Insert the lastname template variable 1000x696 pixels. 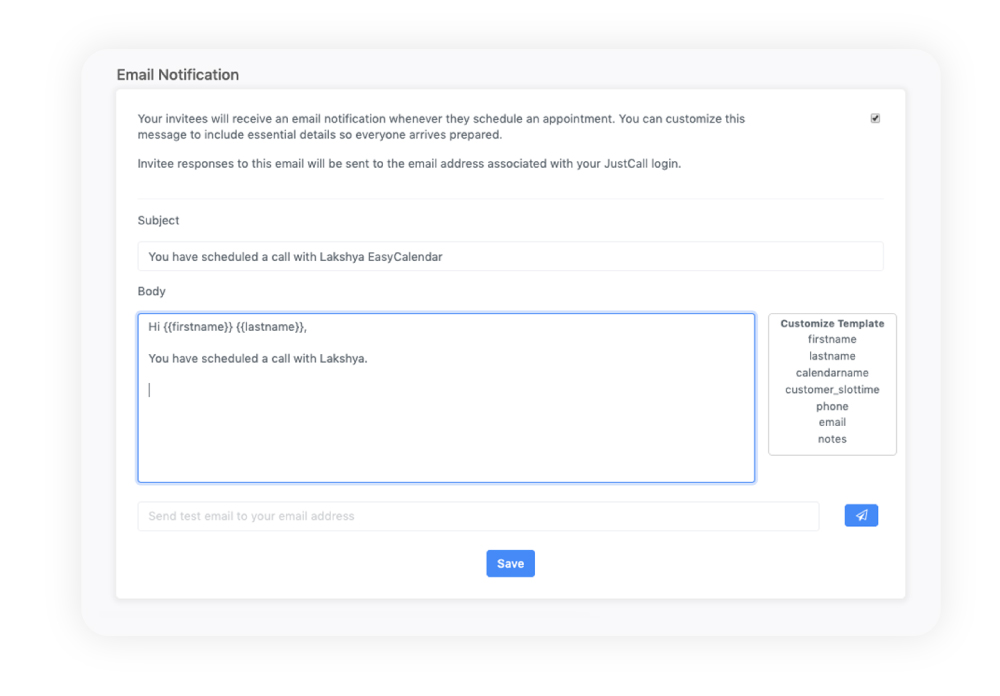[x=832, y=355]
